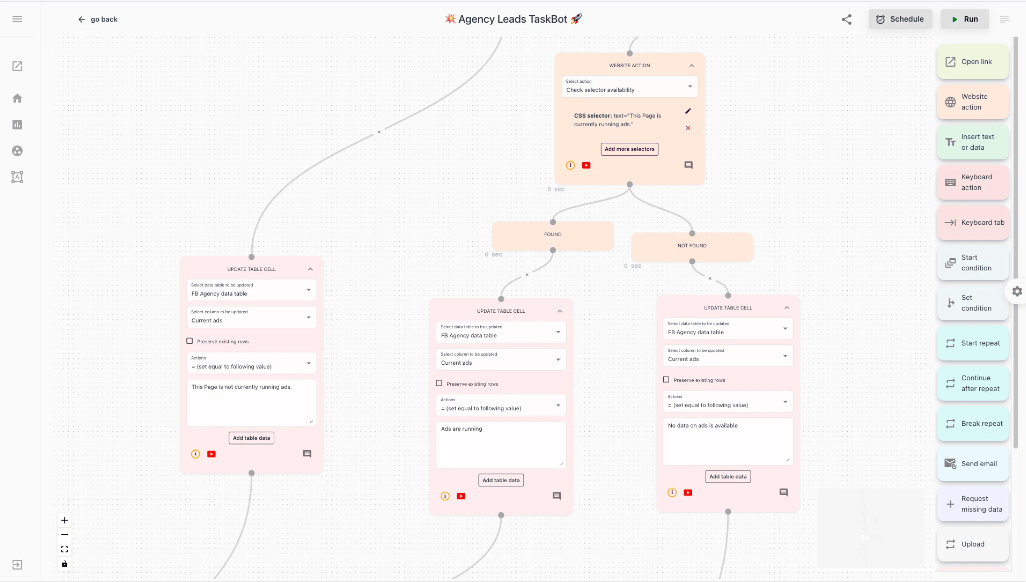Click the canvas lock icon at bottom left
Screen dimensions: 1026x582
pos(65,564)
